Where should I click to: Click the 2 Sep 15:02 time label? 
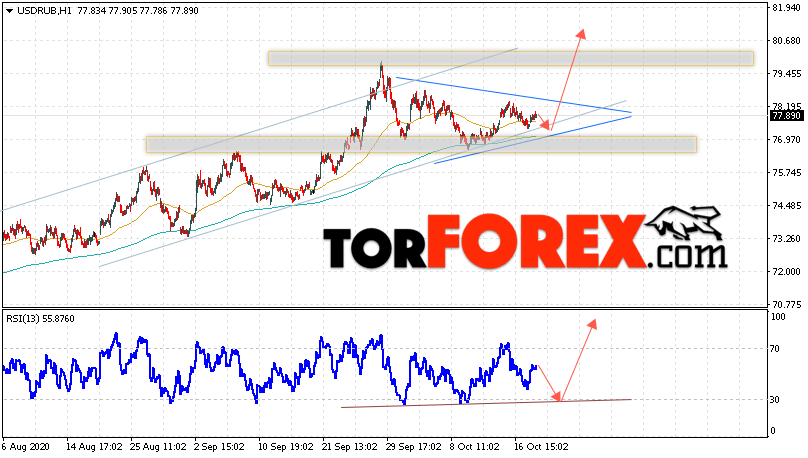(x=219, y=446)
